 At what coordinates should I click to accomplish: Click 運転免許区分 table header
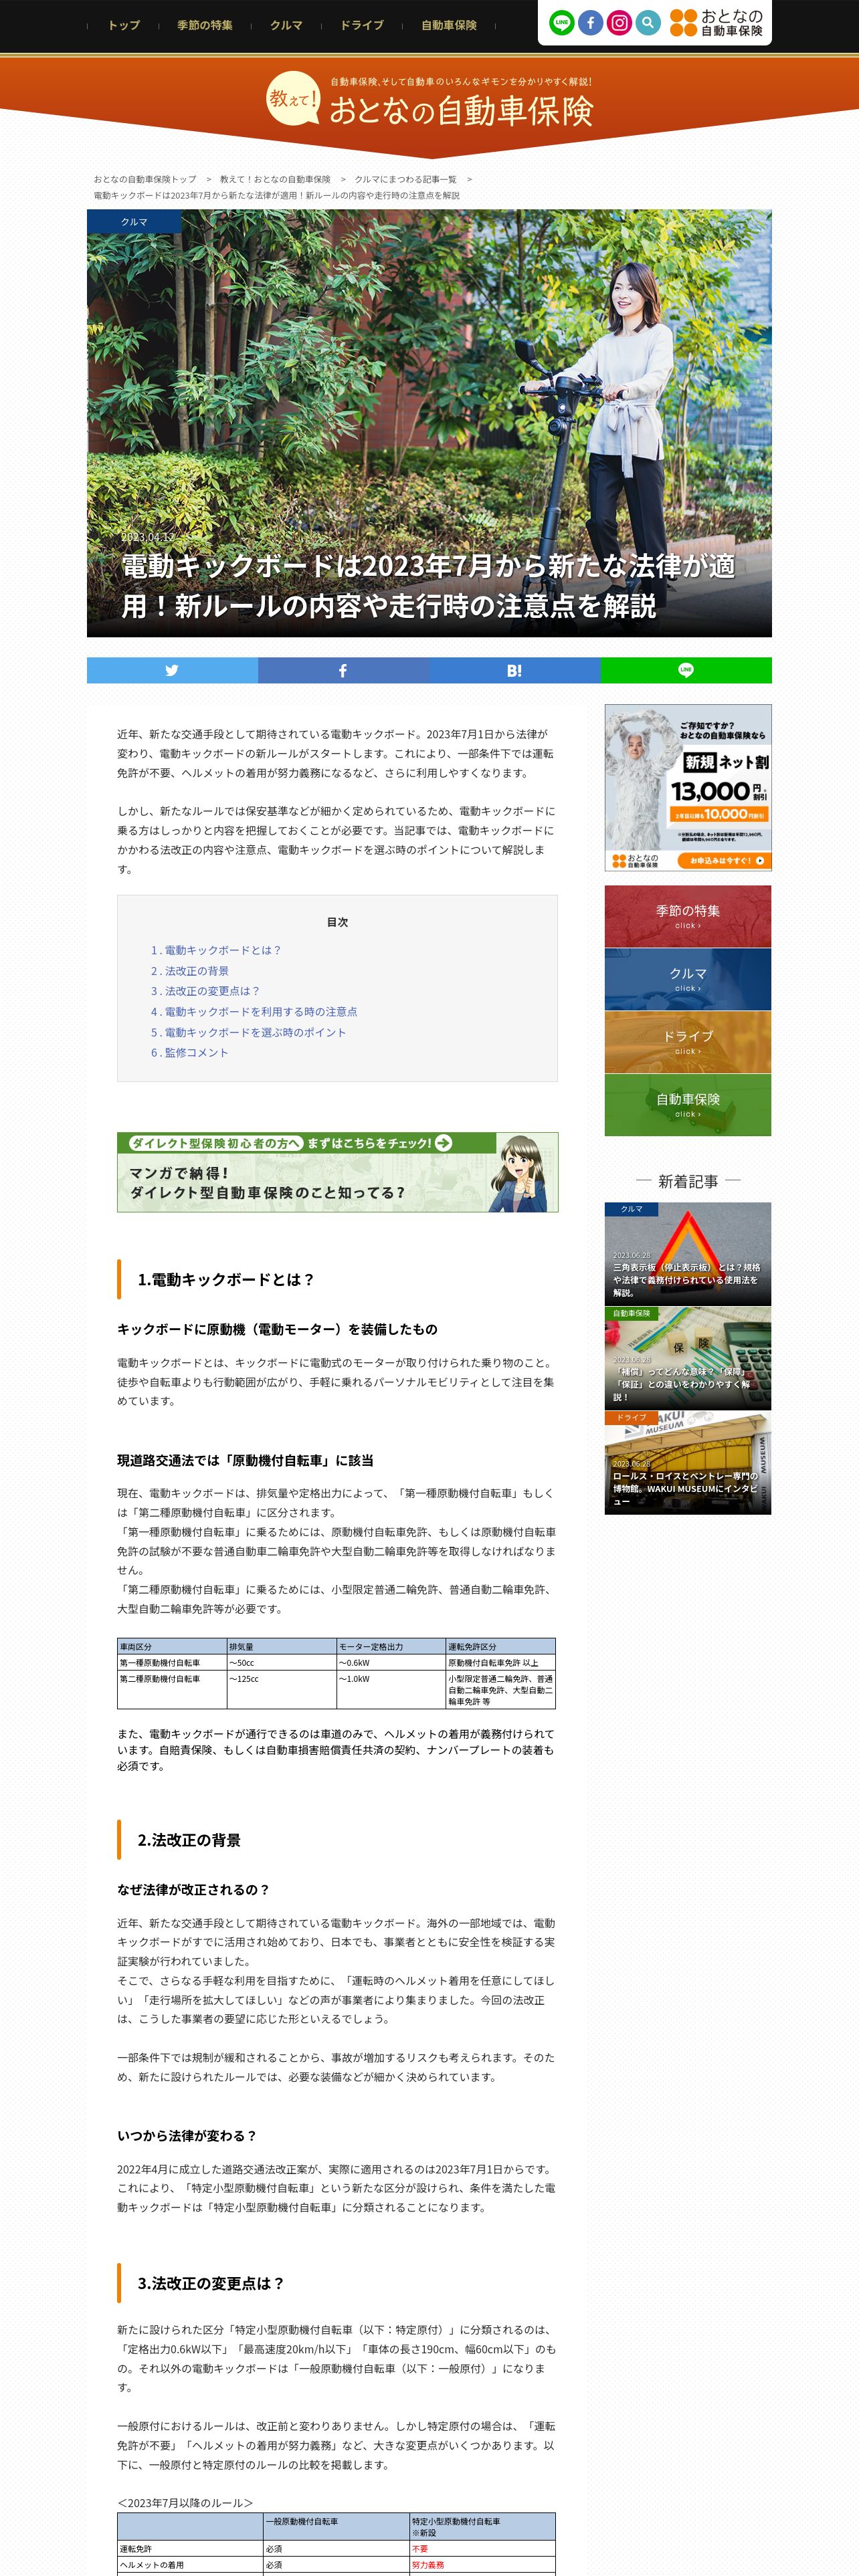tap(500, 1646)
